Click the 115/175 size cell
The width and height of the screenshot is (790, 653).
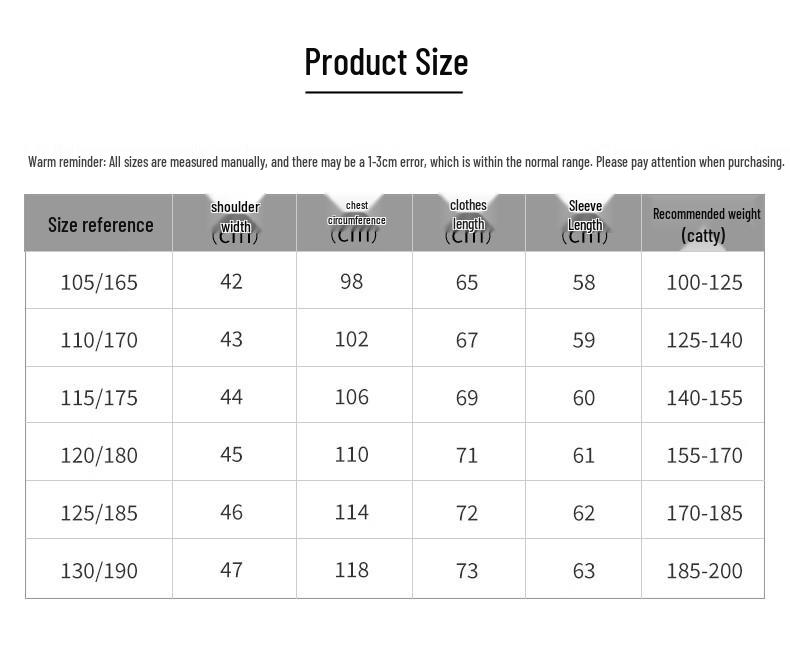[x=99, y=398]
